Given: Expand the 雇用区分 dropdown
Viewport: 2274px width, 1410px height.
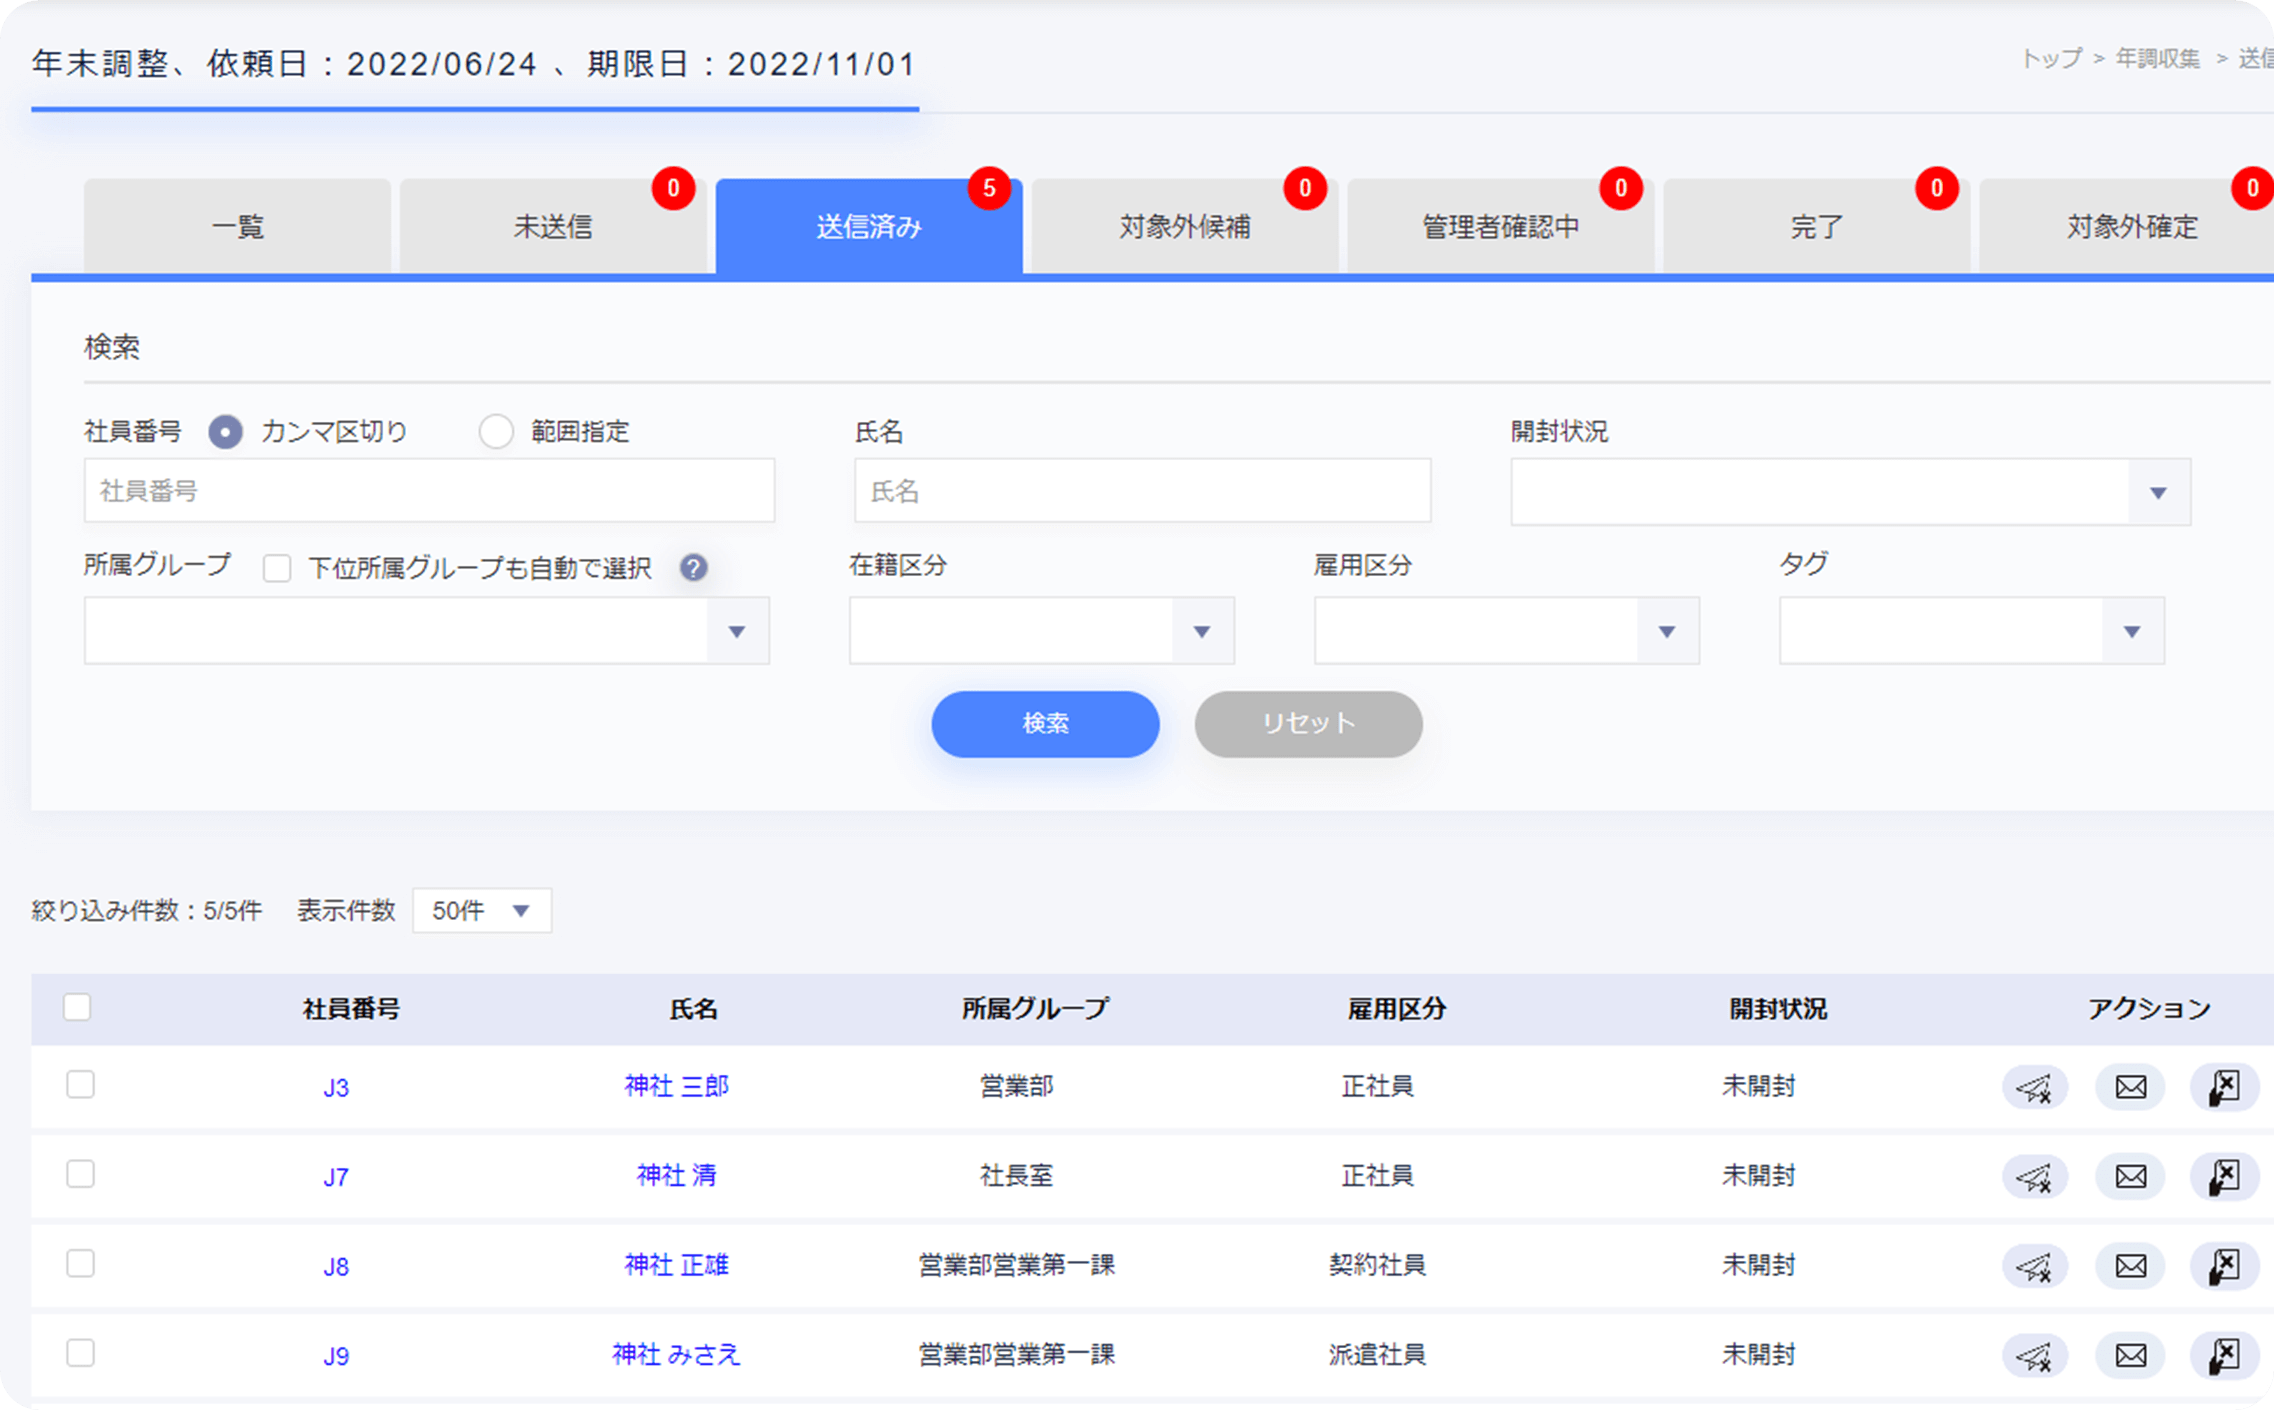Looking at the screenshot, I should (1505, 631).
